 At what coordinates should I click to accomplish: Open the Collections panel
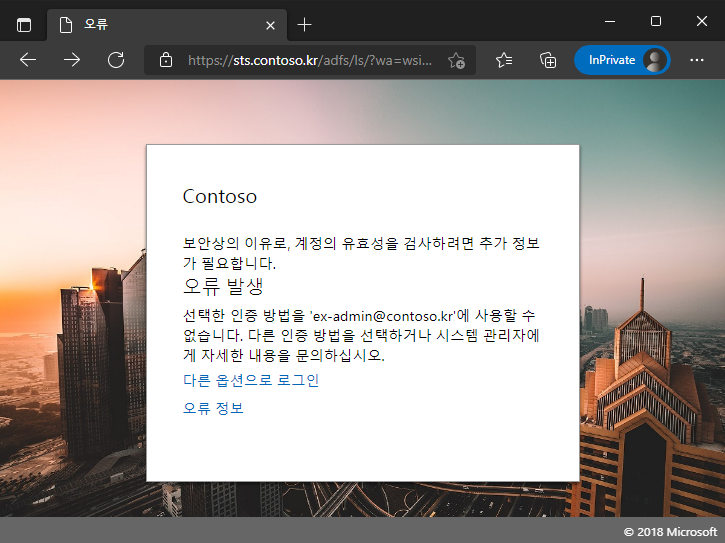coord(548,60)
